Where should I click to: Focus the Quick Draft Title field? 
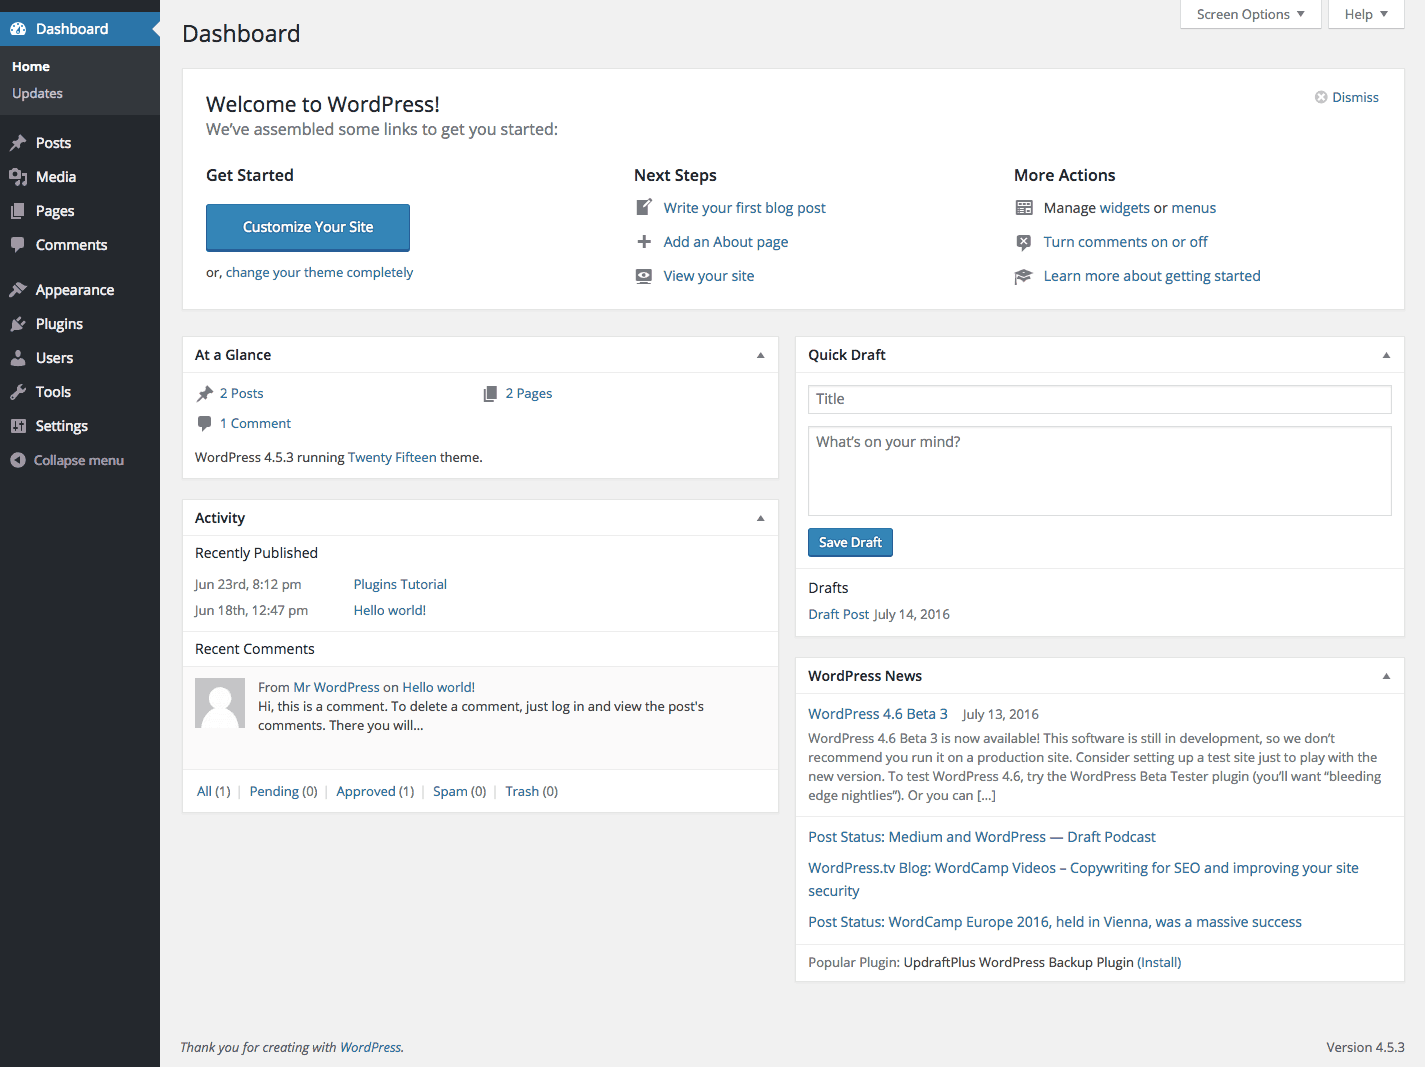coord(1099,399)
